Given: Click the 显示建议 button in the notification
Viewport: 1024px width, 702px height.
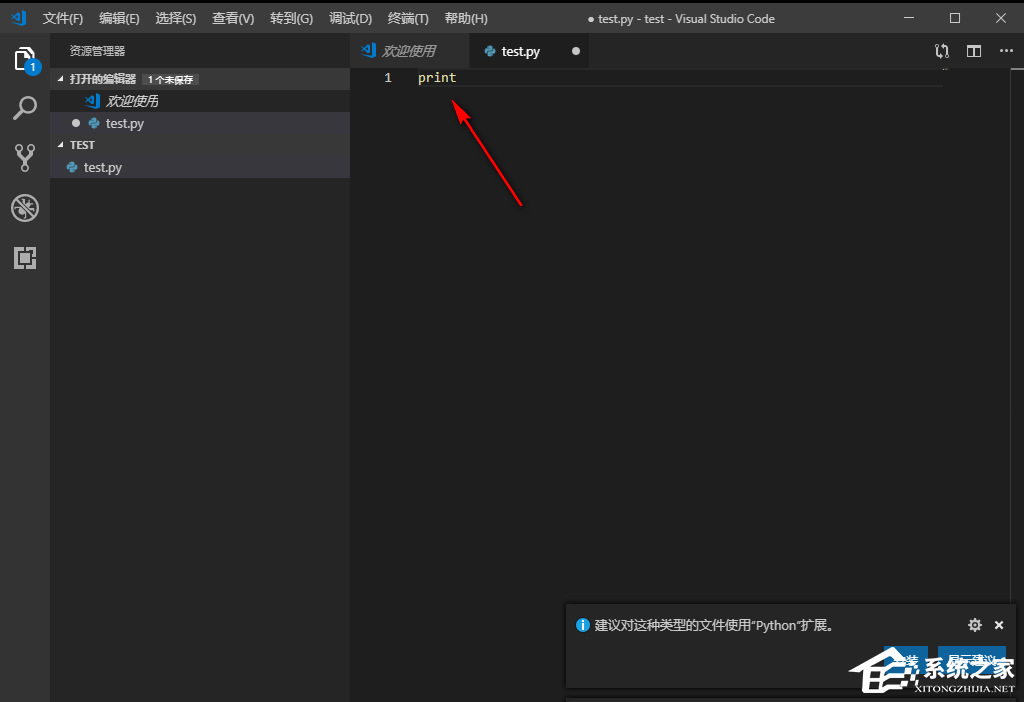Looking at the screenshot, I should tap(969, 660).
